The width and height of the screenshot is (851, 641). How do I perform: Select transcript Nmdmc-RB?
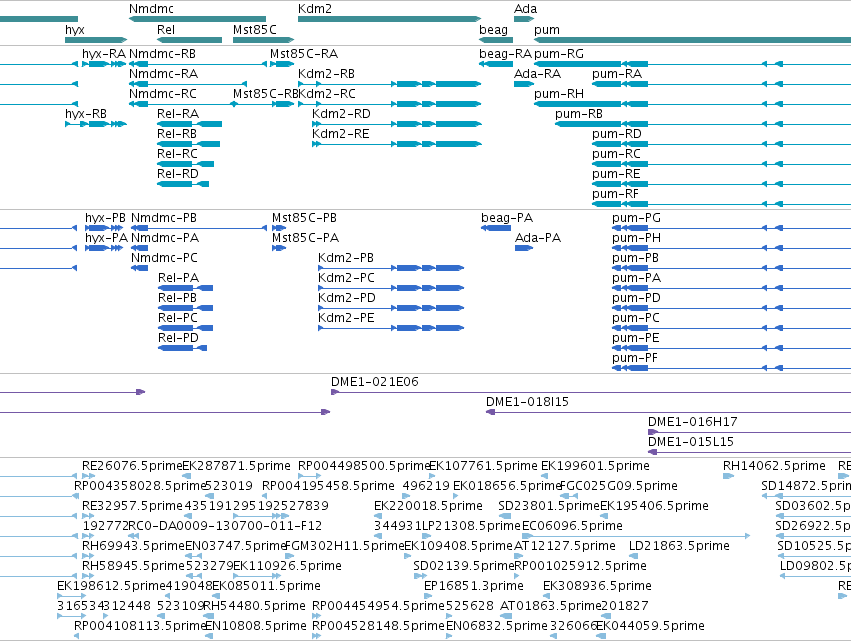coord(162,54)
